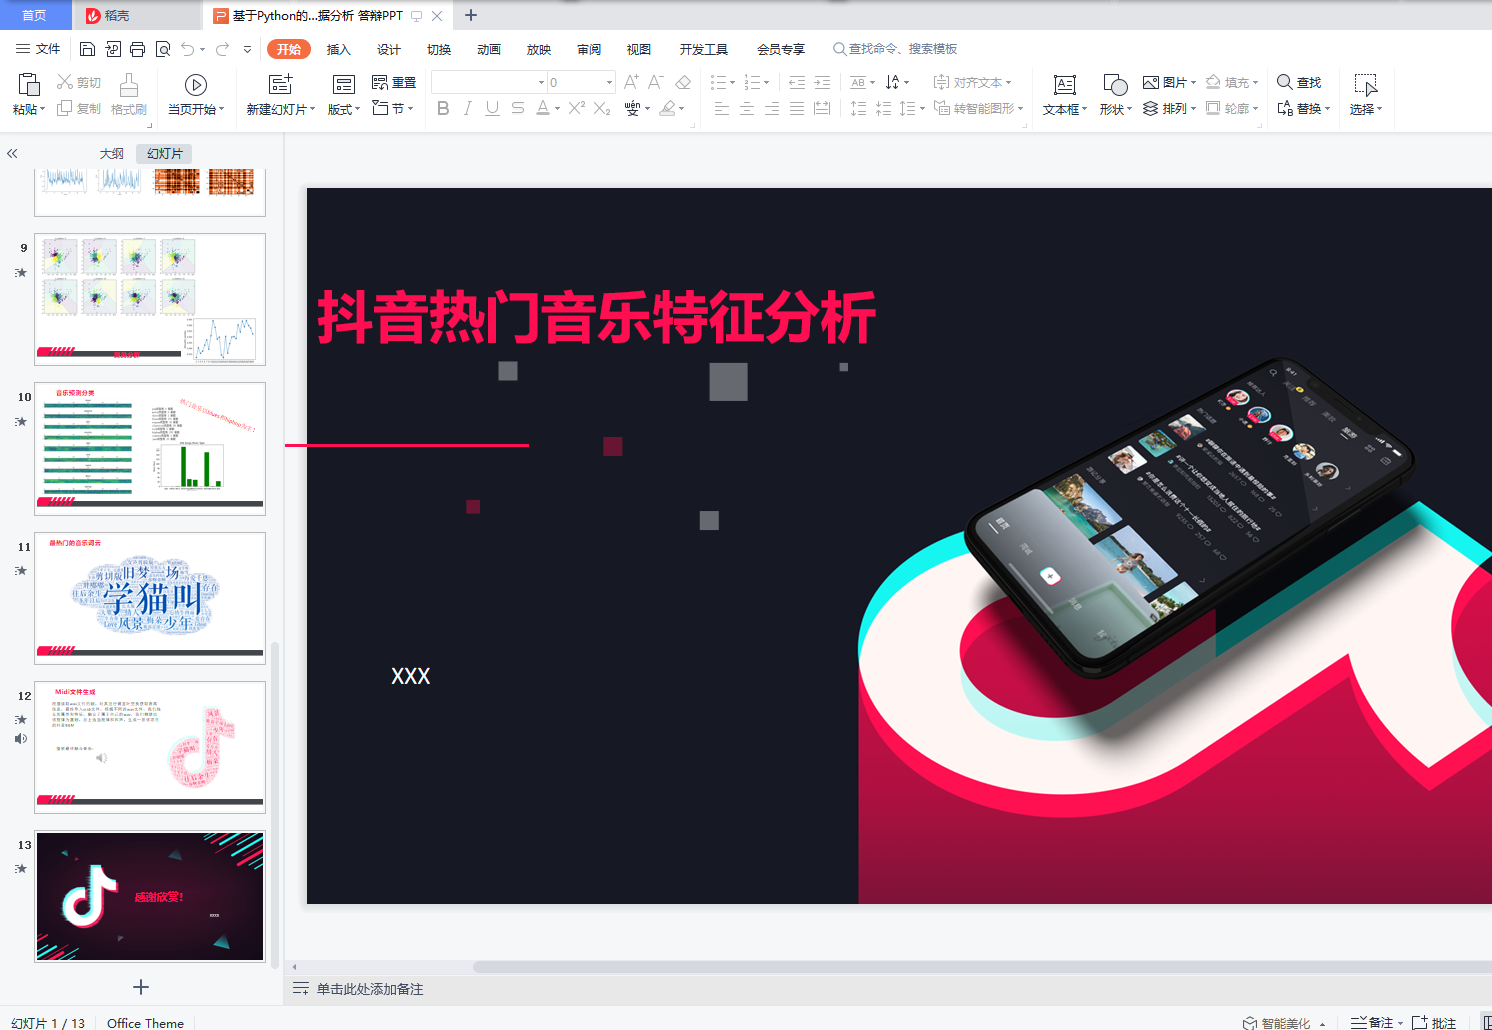Decrease font size with the A- icon
Viewport: 1492px width, 1030px height.
point(656,82)
